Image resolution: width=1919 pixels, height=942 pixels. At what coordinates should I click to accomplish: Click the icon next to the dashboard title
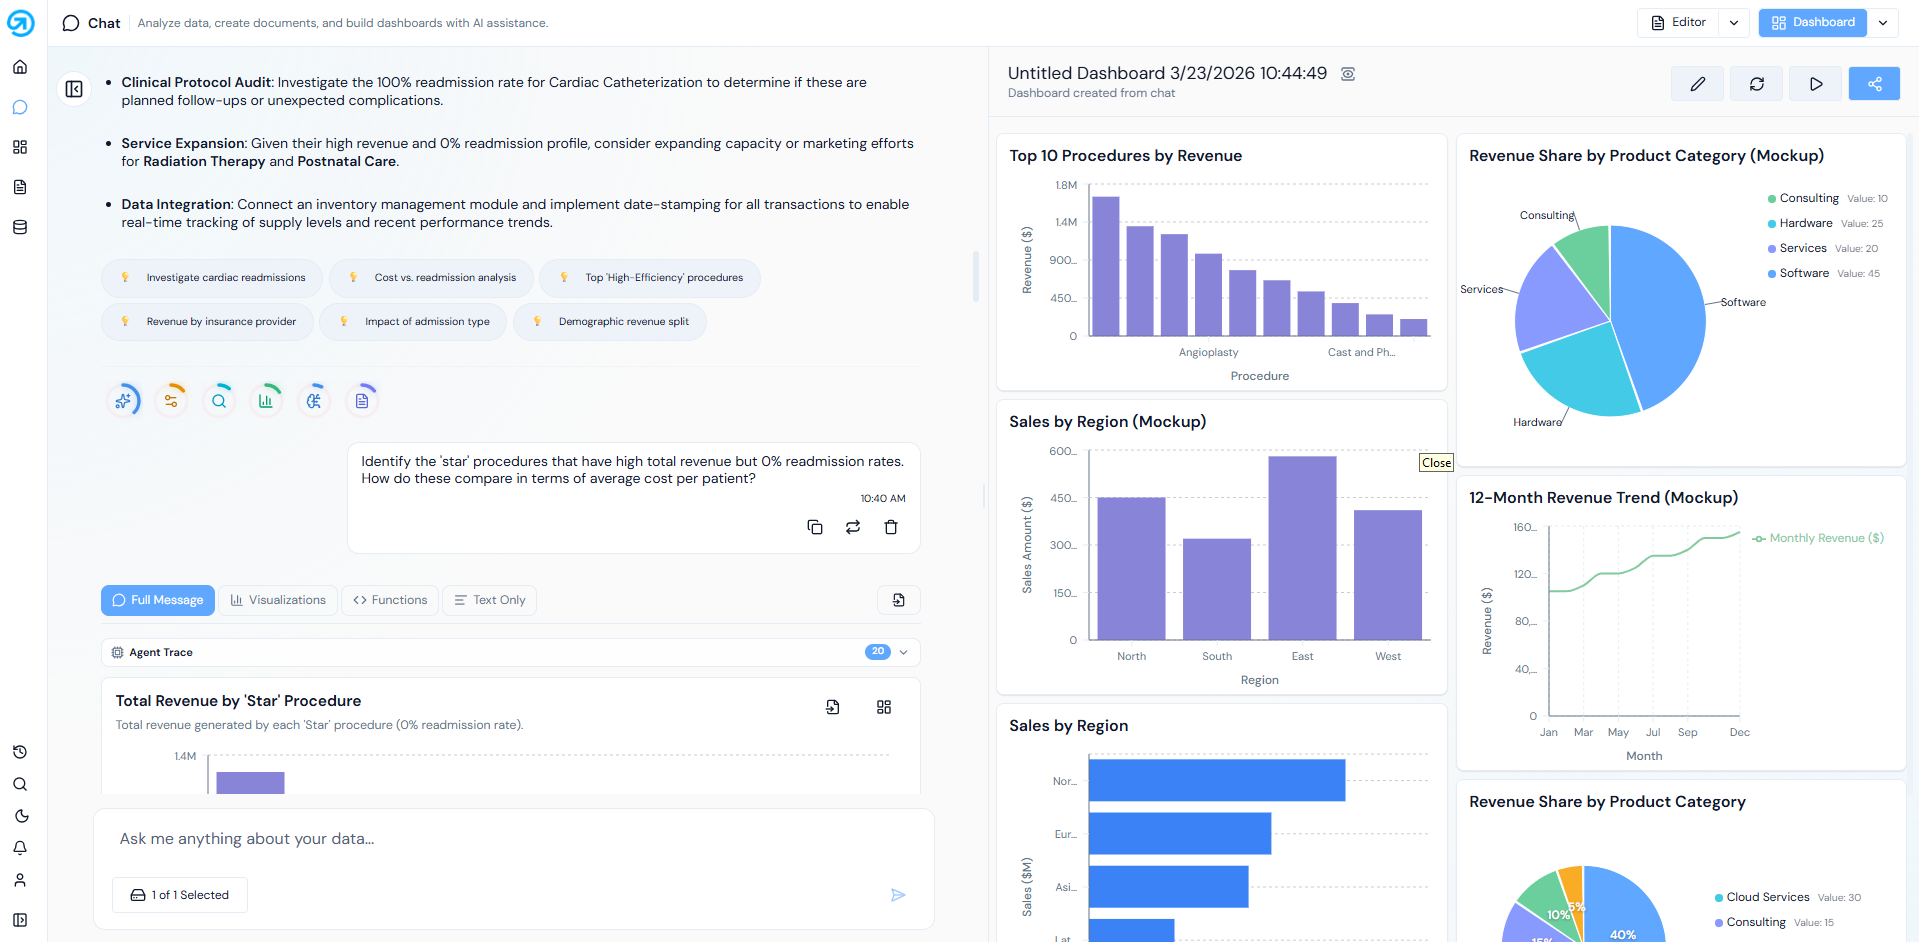(x=1348, y=74)
